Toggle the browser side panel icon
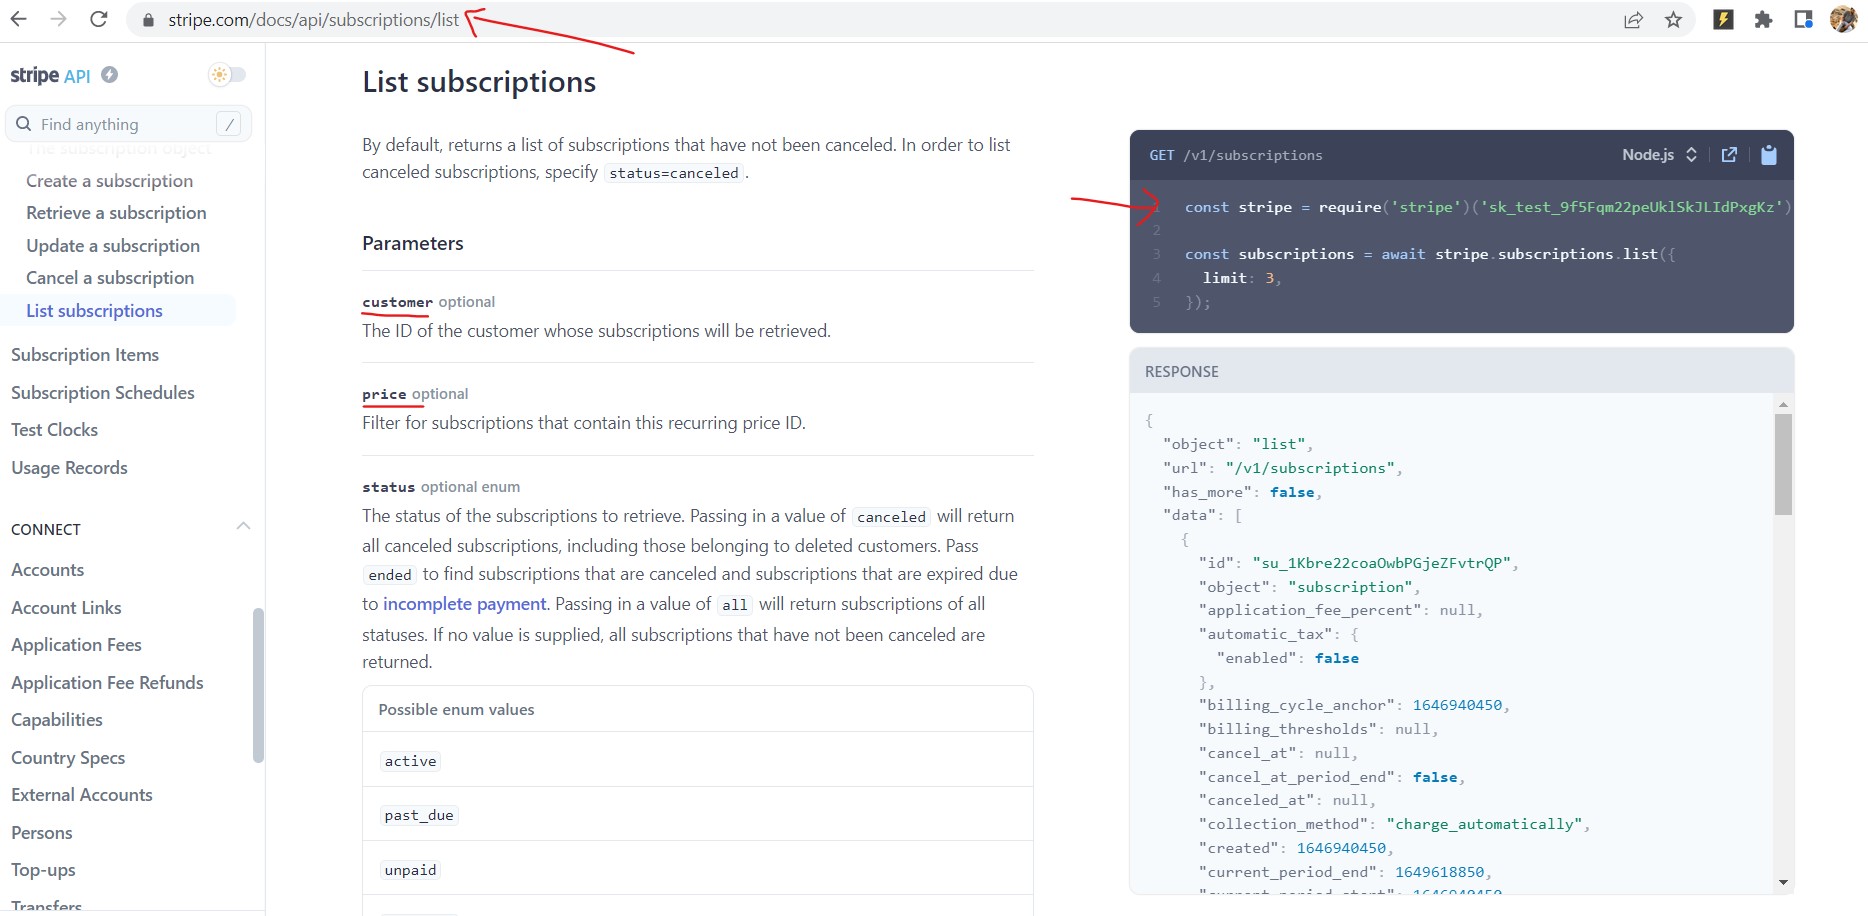This screenshot has height=916, width=1868. coord(1803,19)
